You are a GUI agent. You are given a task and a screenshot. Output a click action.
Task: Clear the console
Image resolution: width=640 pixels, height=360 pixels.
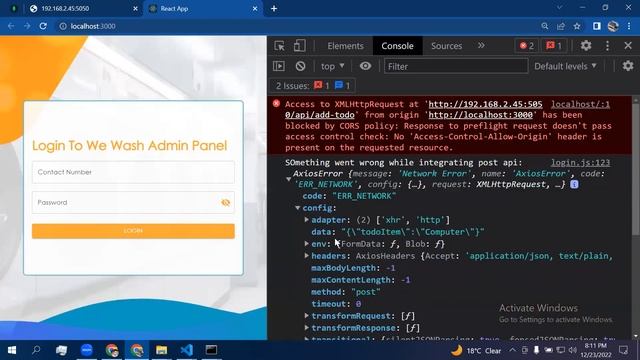pyautogui.click(x=300, y=66)
